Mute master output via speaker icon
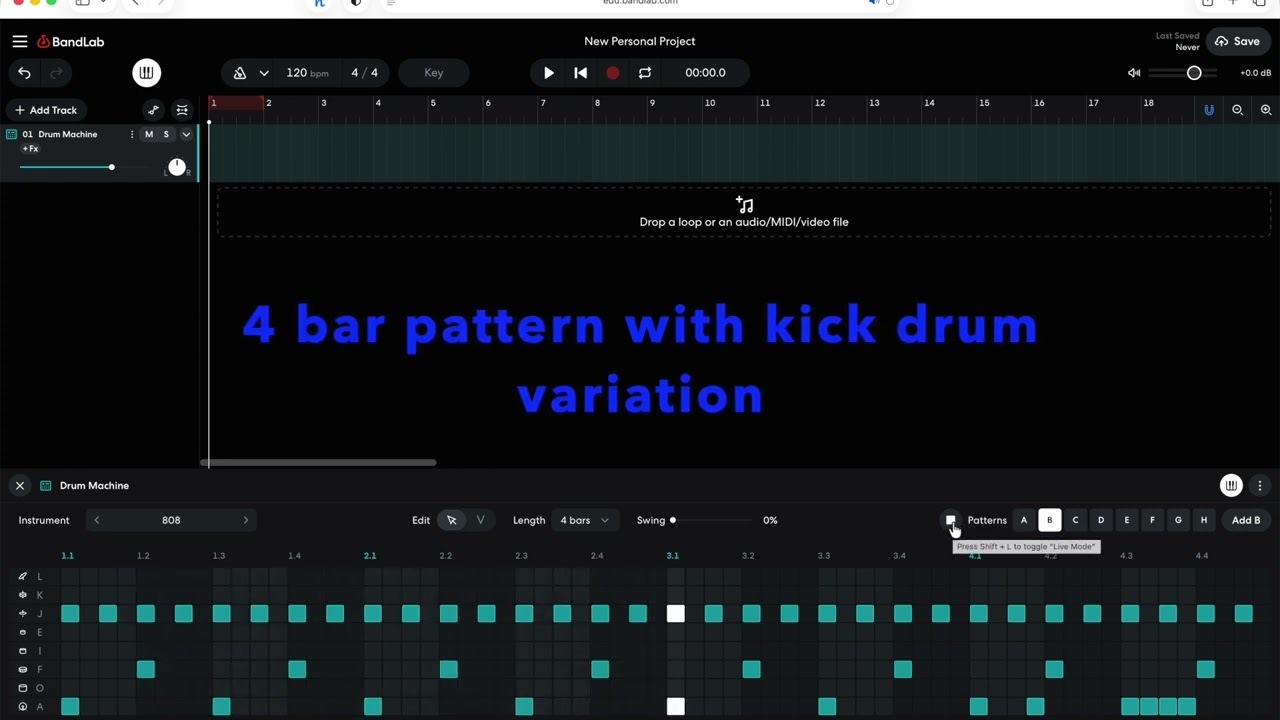1280x720 pixels. (1134, 73)
